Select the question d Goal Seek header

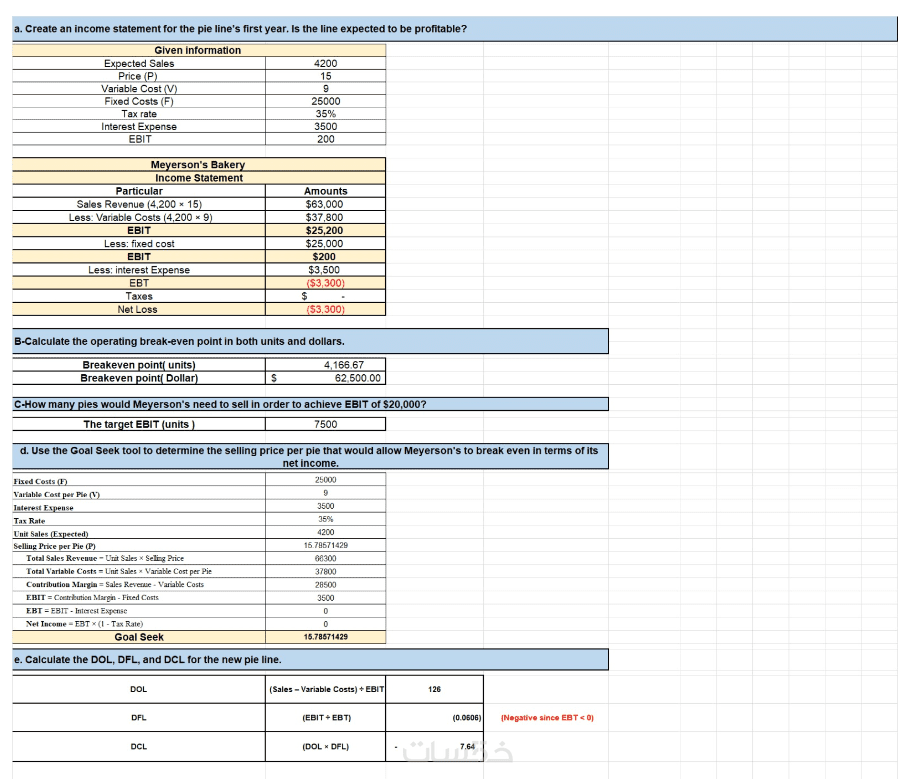(310, 456)
